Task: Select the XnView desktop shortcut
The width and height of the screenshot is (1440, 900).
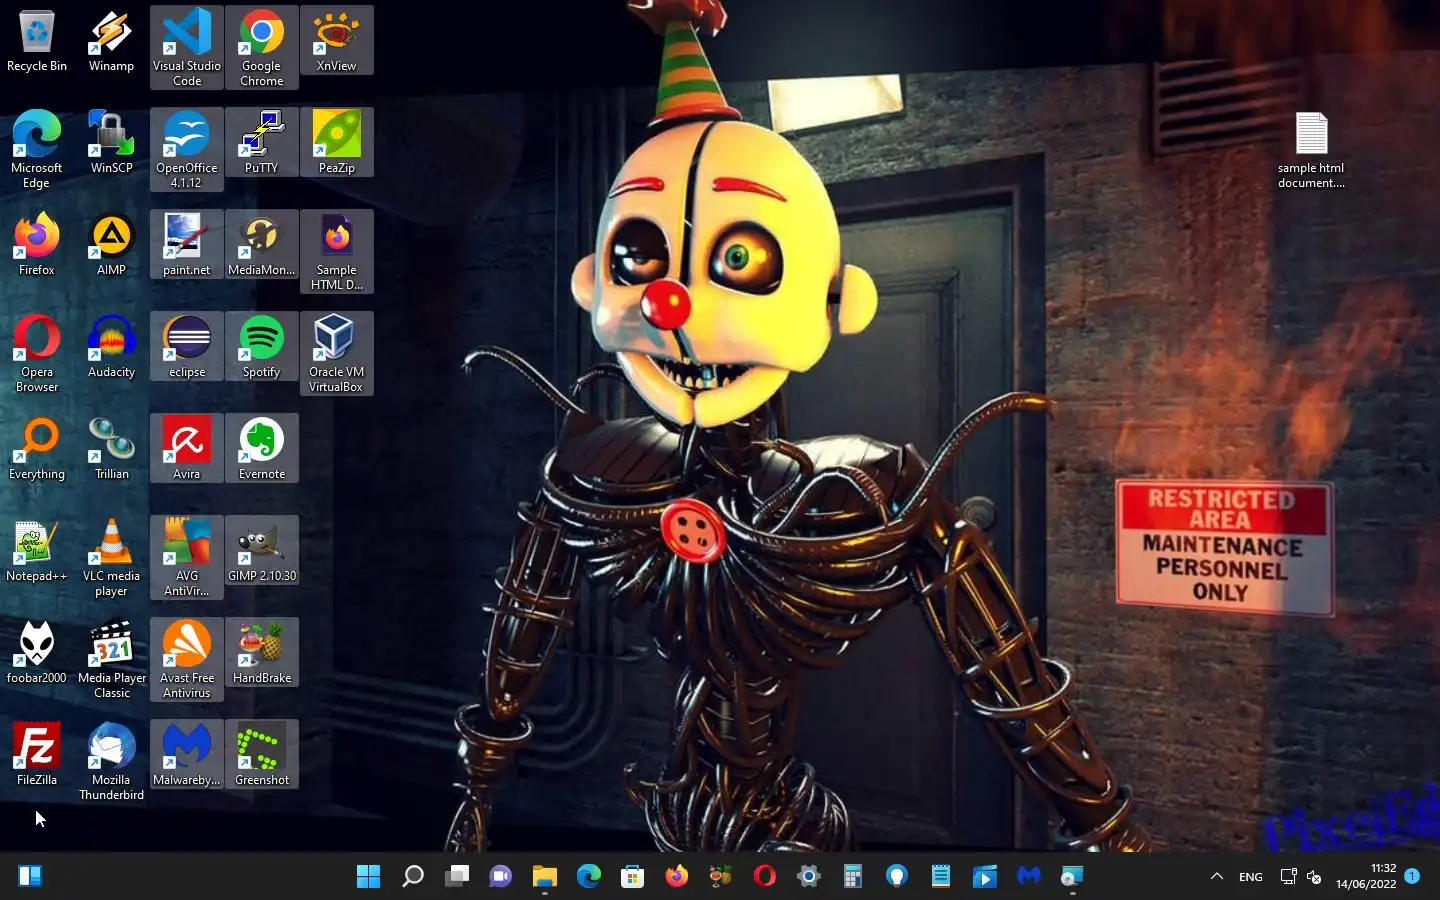Action: [x=337, y=40]
